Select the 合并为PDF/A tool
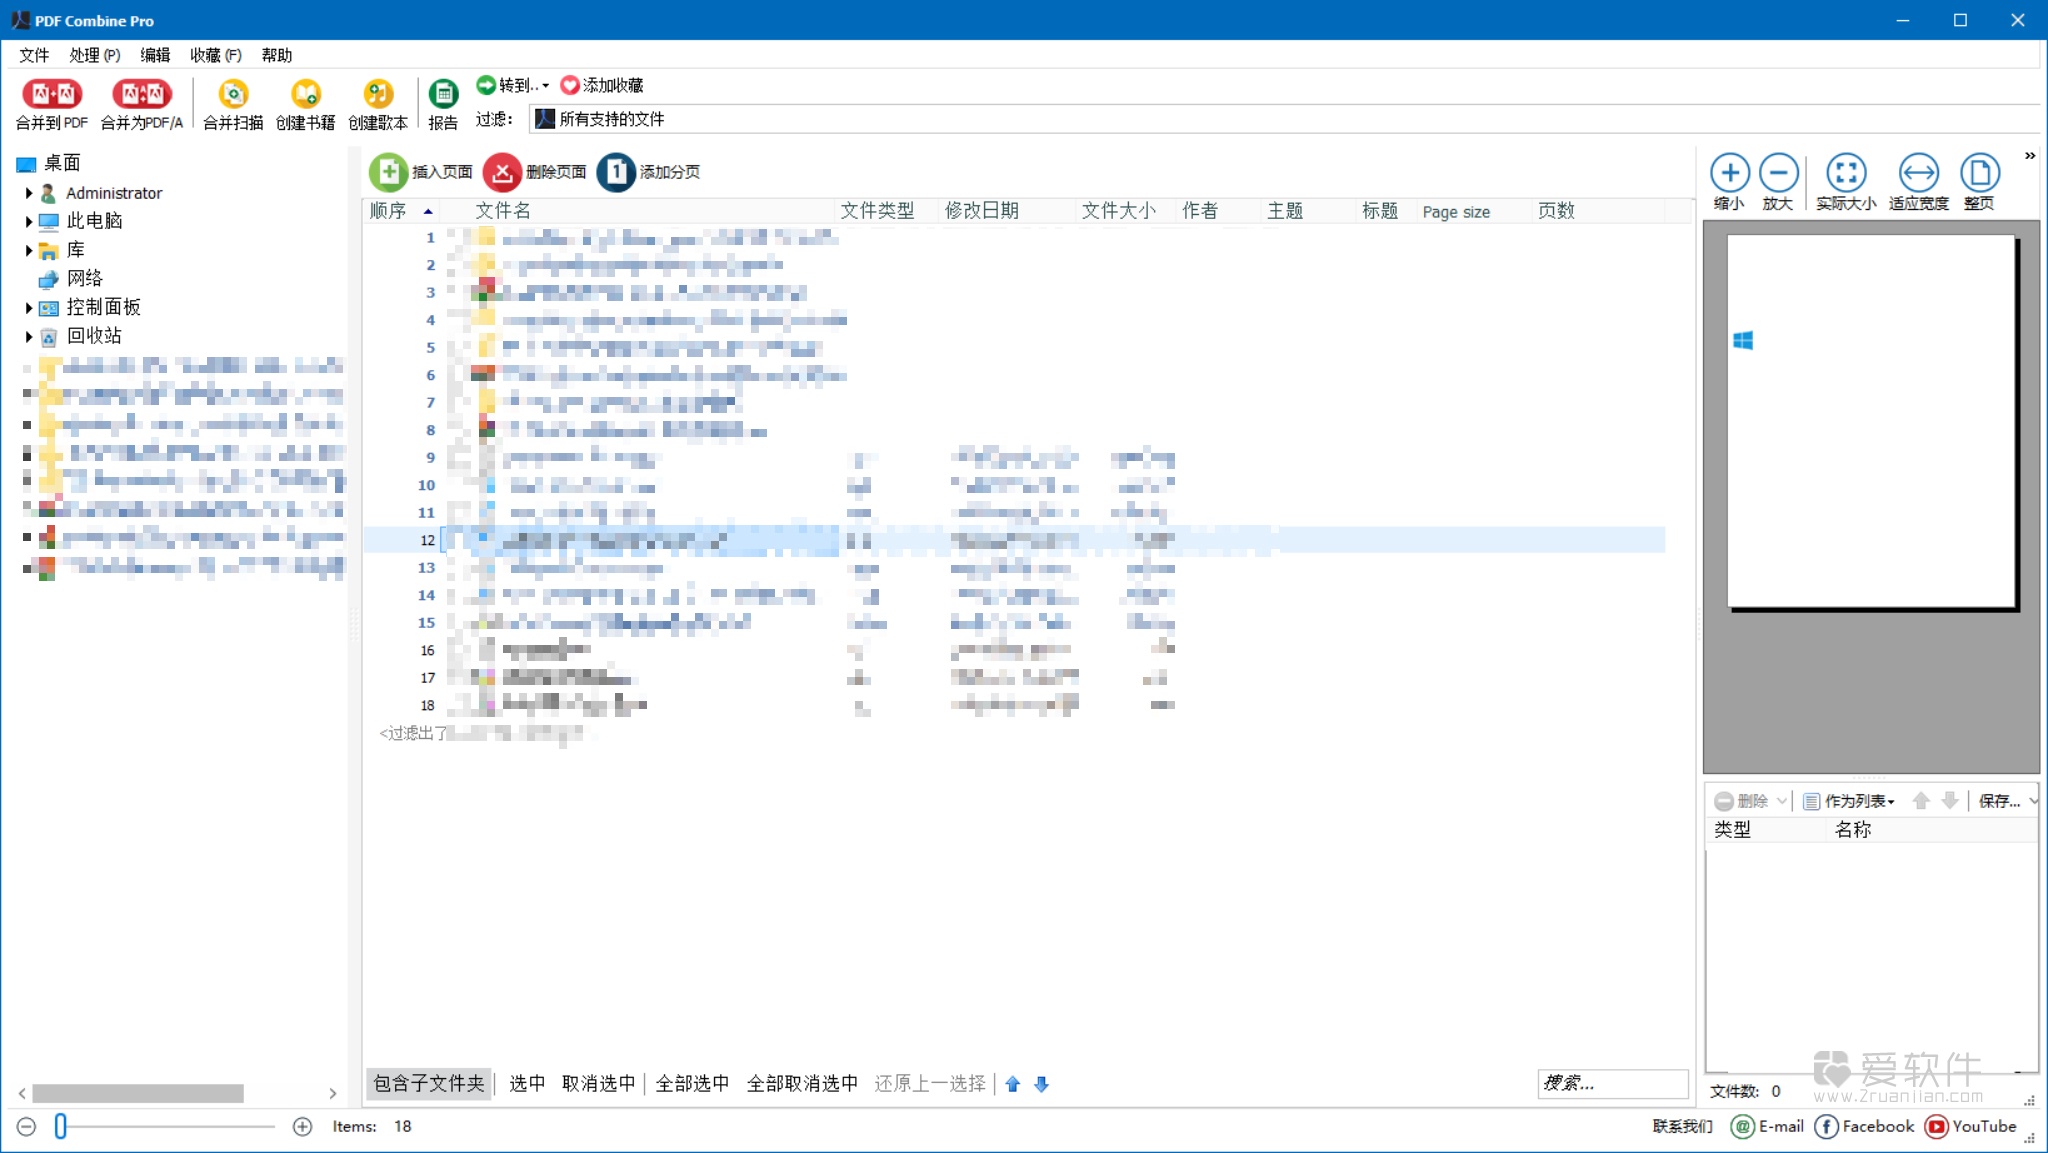2048x1153 pixels. tap(141, 101)
